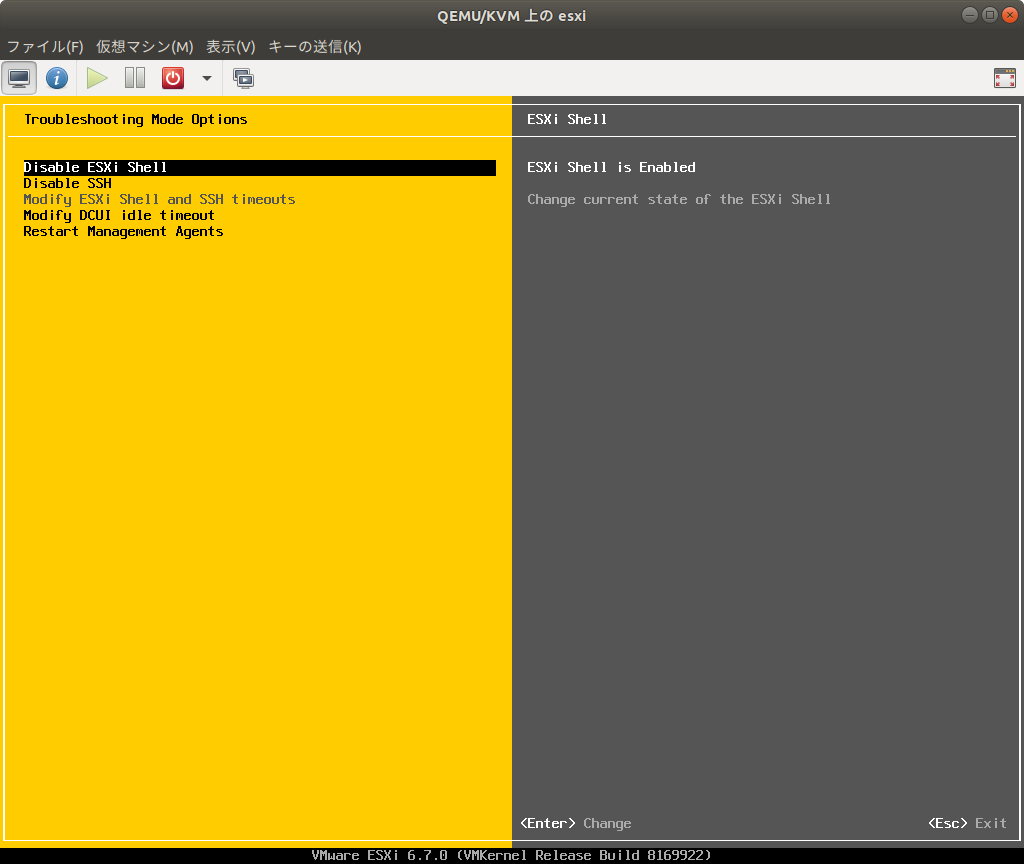Image resolution: width=1024 pixels, height=864 pixels.
Task: Click VMware ESXi 6.7.0 build text
Action: coord(511,855)
